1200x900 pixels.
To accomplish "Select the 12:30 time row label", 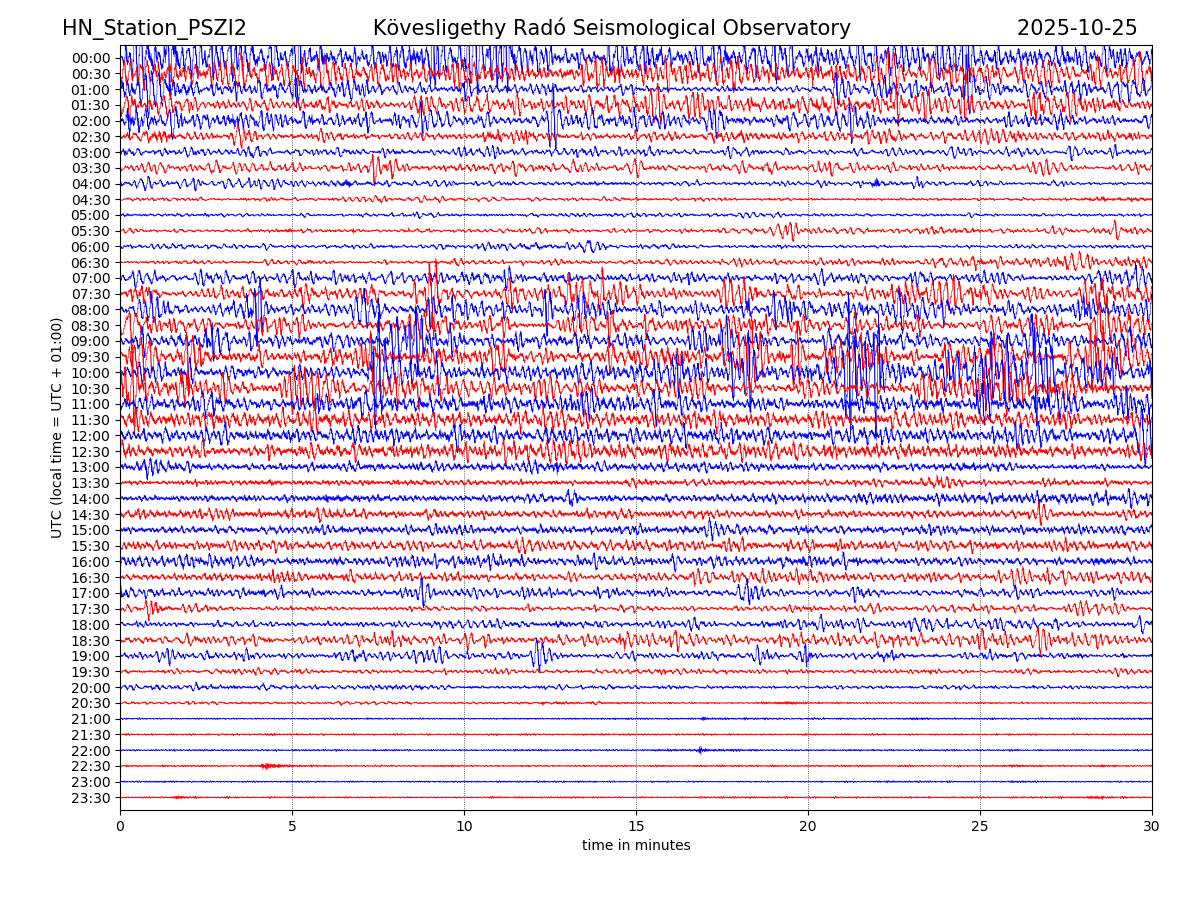I will pyautogui.click(x=90, y=452).
